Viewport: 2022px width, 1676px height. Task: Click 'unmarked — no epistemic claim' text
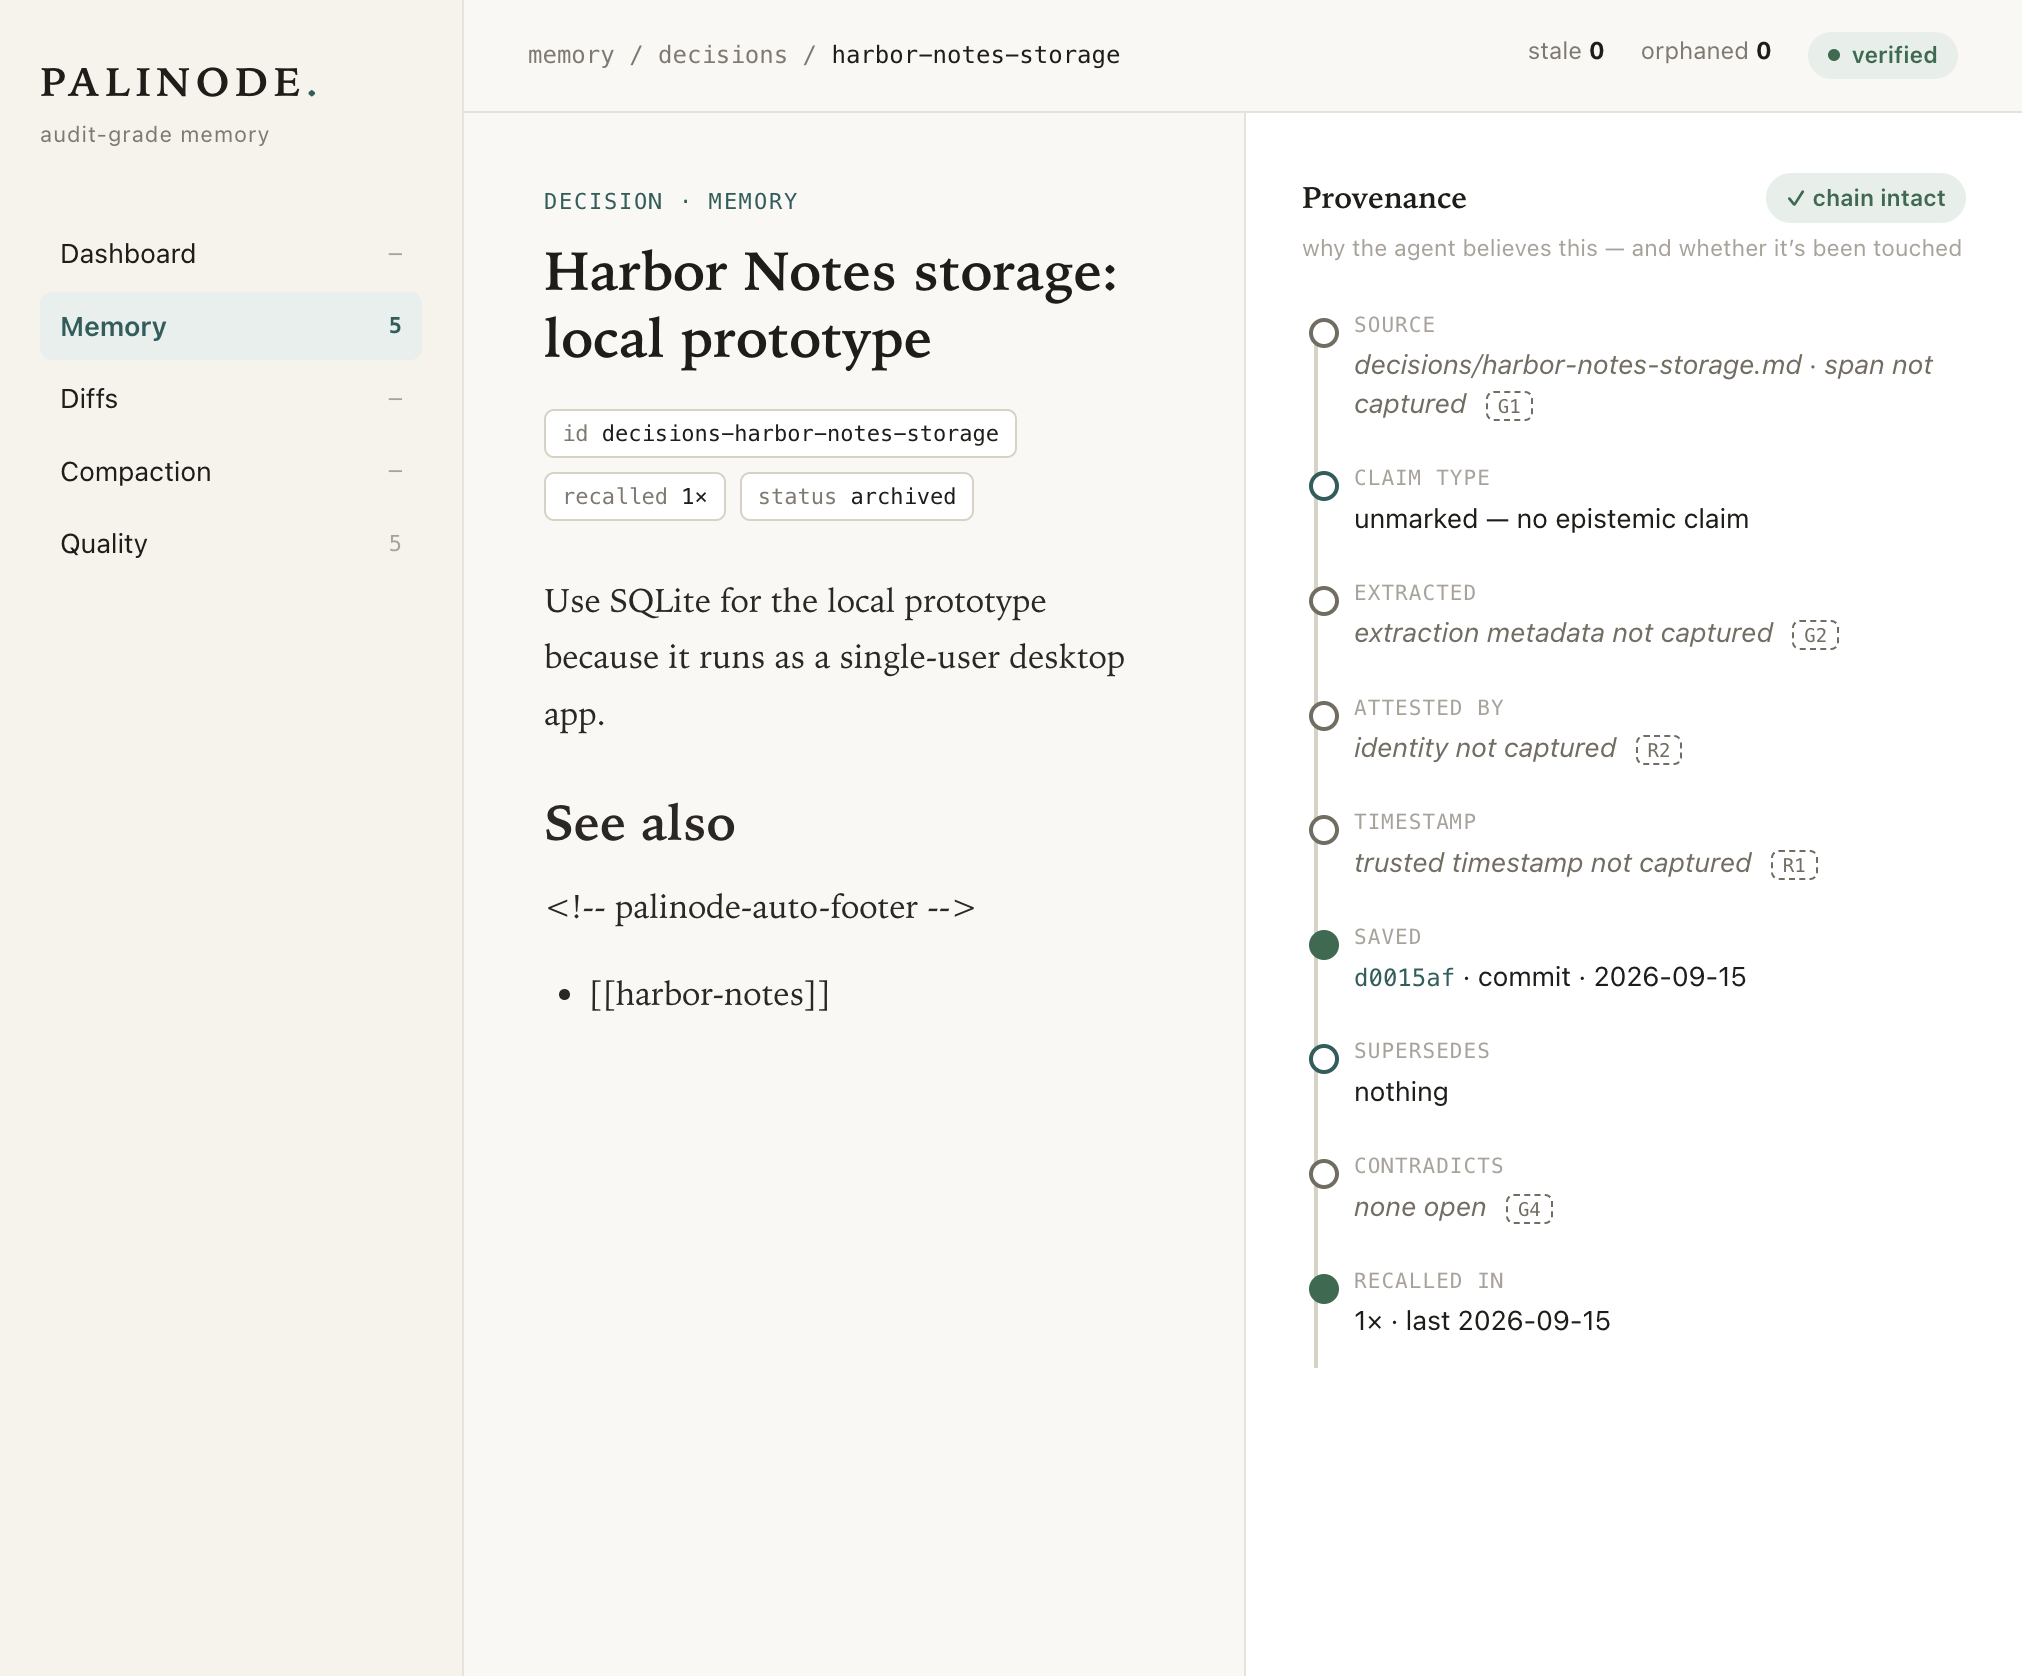pyautogui.click(x=1551, y=519)
